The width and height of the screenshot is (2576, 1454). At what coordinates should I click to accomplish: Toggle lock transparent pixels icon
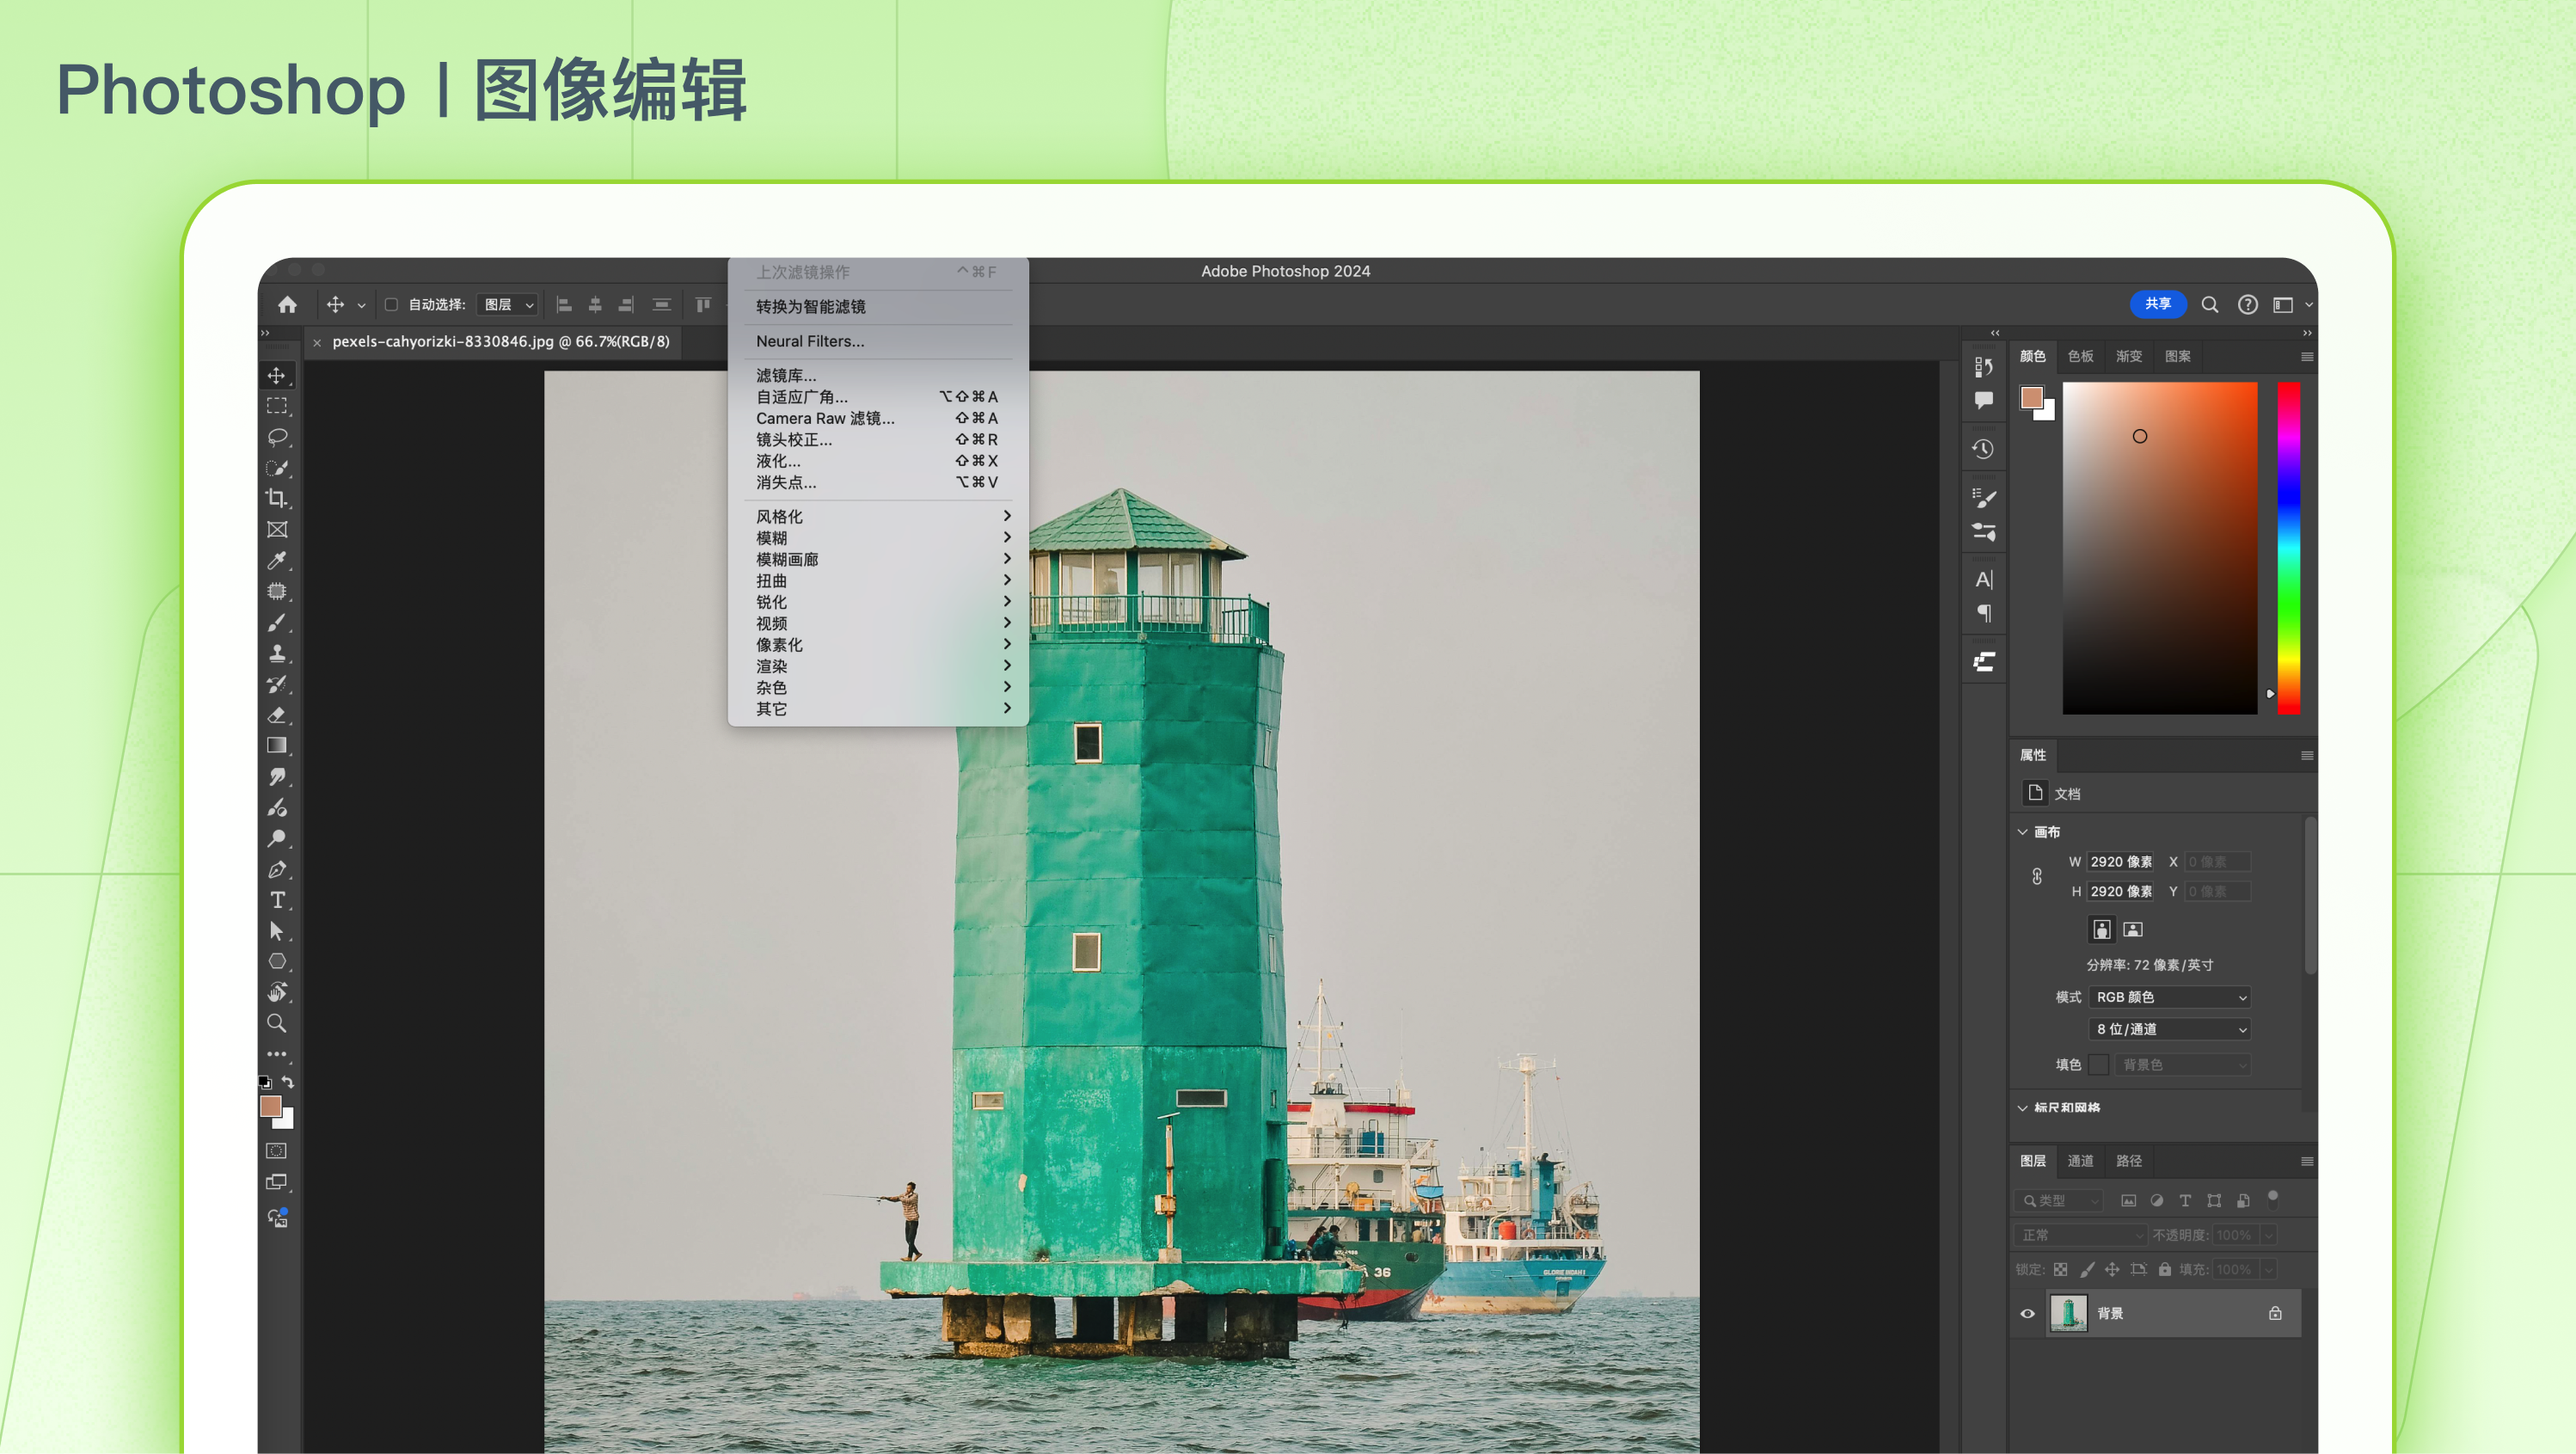2060,1269
